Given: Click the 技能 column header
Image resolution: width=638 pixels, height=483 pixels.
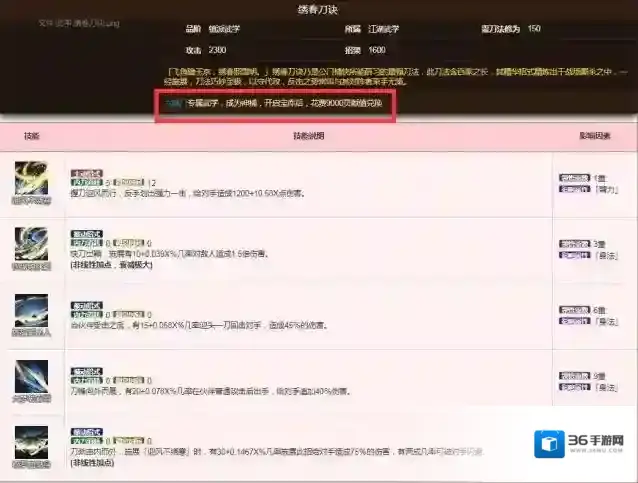Looking at the screenshot, I should 31,136.
